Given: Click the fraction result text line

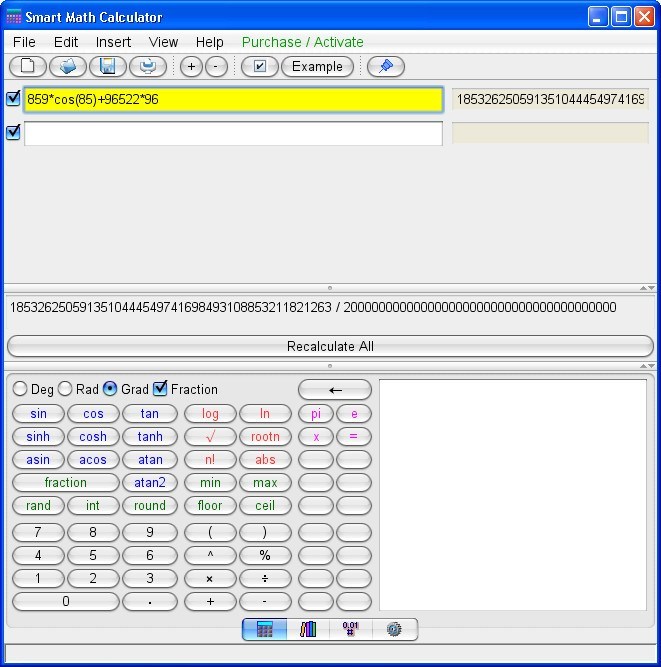Looking at the screenshot, I should (313, 307).
